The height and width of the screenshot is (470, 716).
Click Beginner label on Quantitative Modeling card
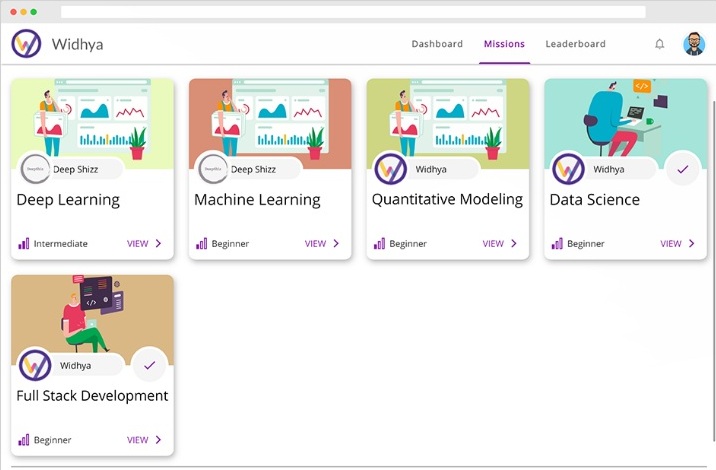[408, 244]
